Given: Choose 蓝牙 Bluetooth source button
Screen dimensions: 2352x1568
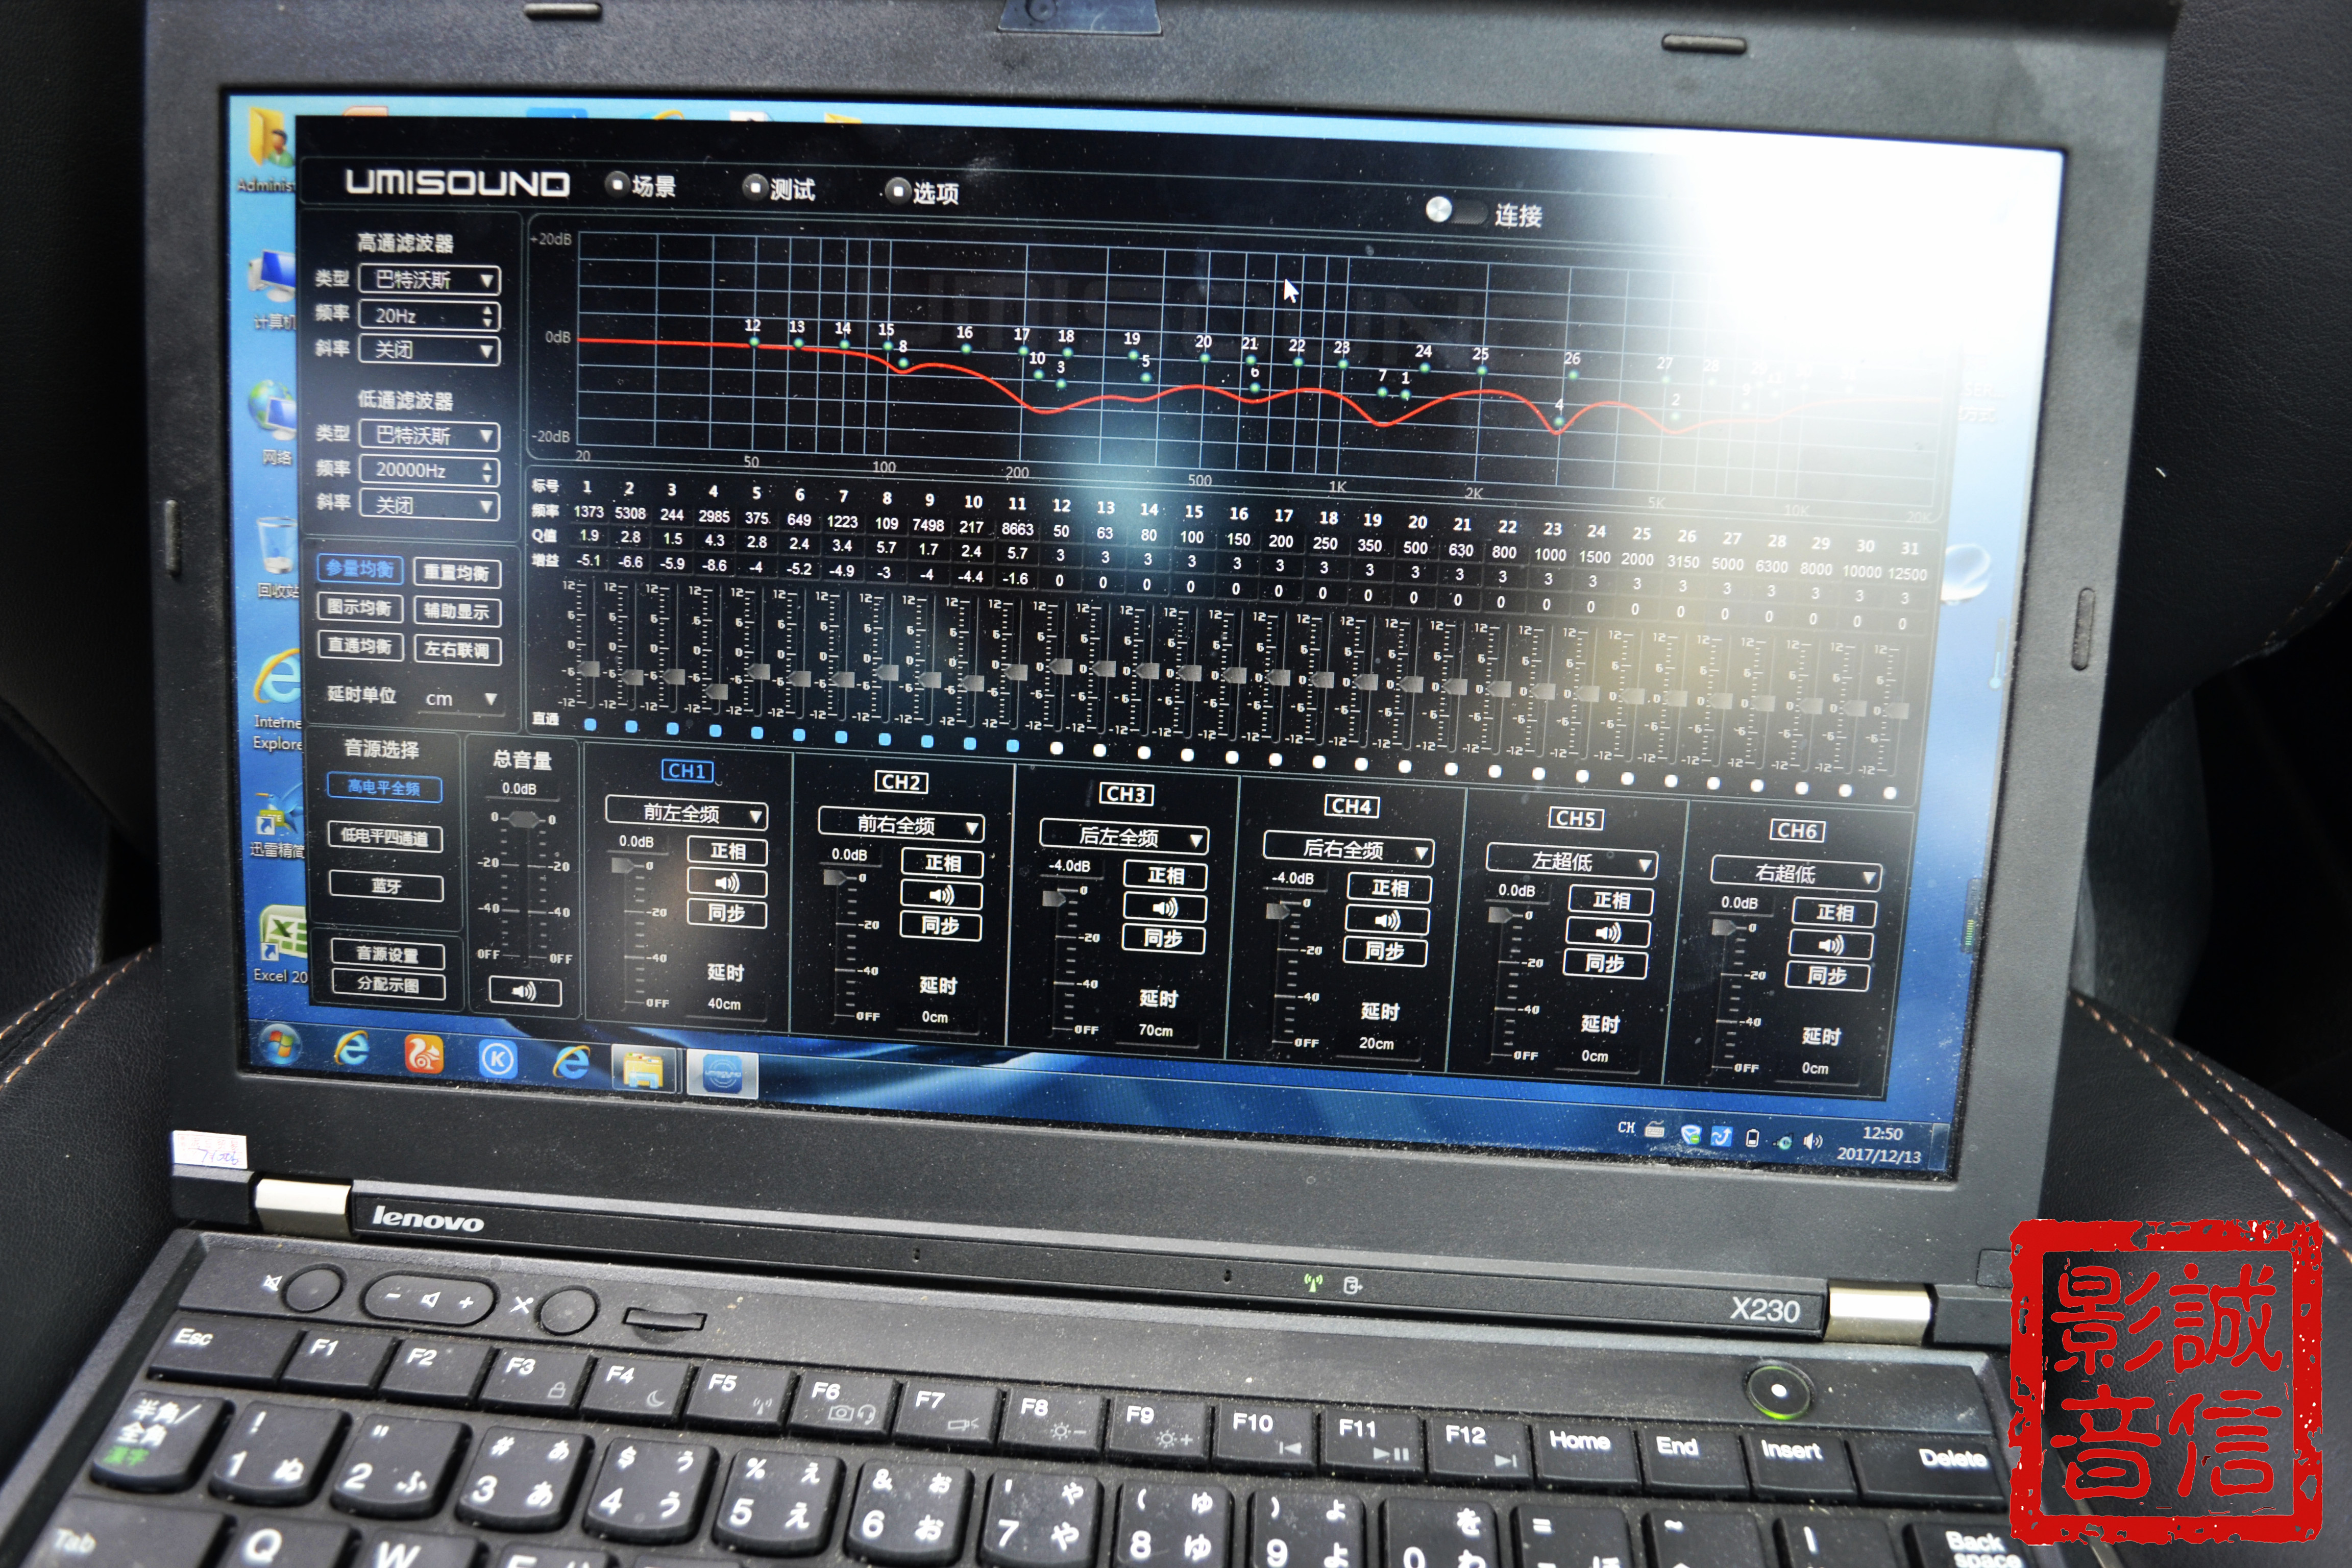Looking at the screenshot, I should coord(386,886).
